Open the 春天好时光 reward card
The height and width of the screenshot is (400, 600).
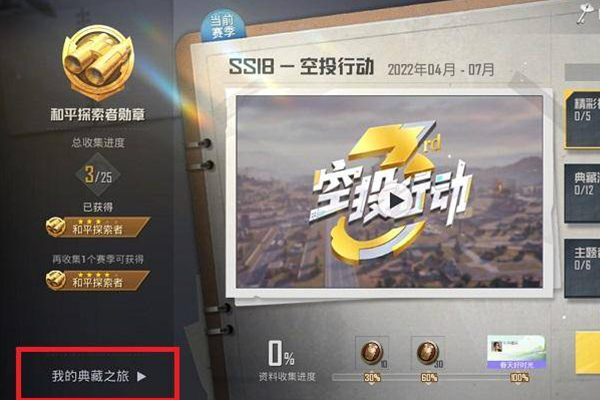point(516,353)
